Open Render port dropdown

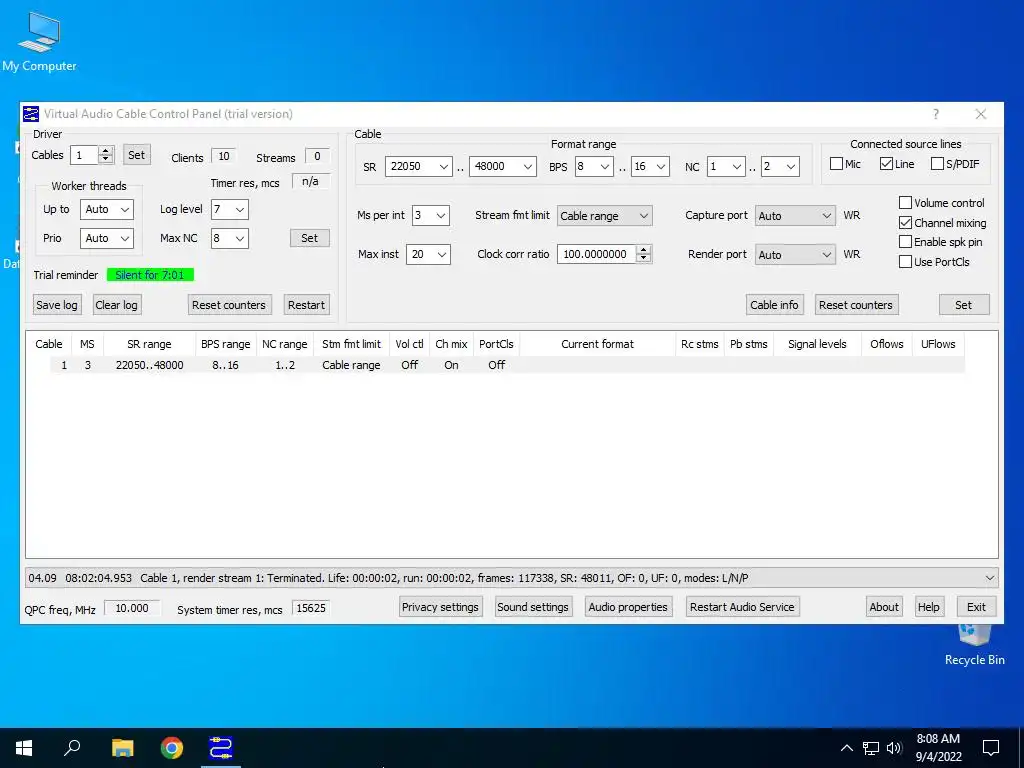click(x=795, y=255)
